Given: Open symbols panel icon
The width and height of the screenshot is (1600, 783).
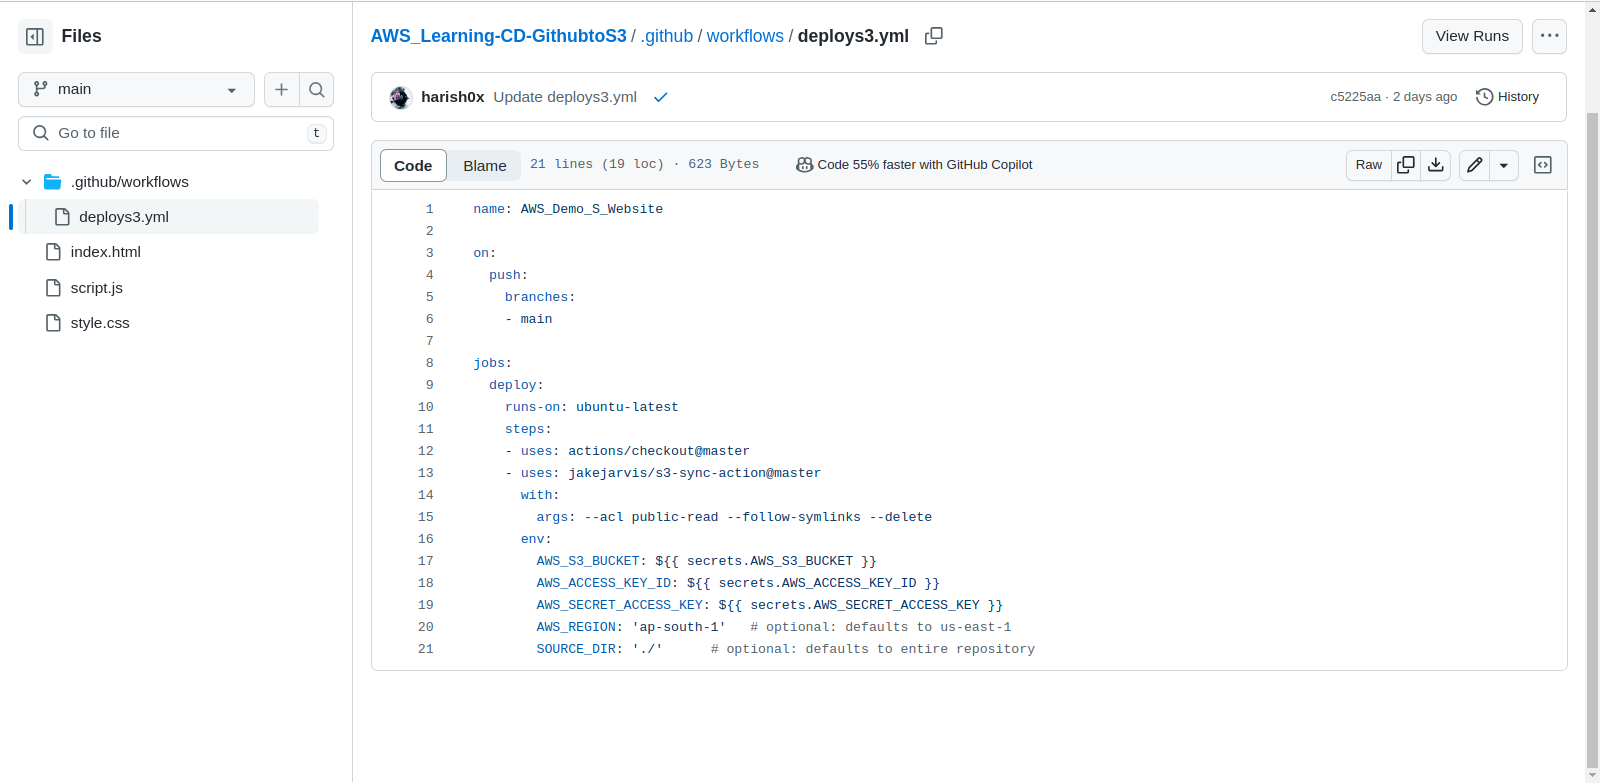Looking at the screenshot, I should pyautogui.click(x=1543, y=165).
